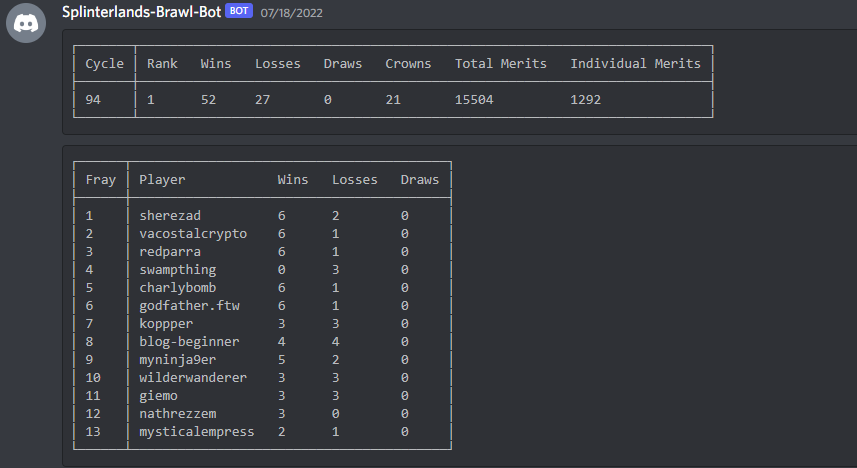Screen dimensions: 857x468
Task: Click player name blog-beginner
Action: pos(189,342)
